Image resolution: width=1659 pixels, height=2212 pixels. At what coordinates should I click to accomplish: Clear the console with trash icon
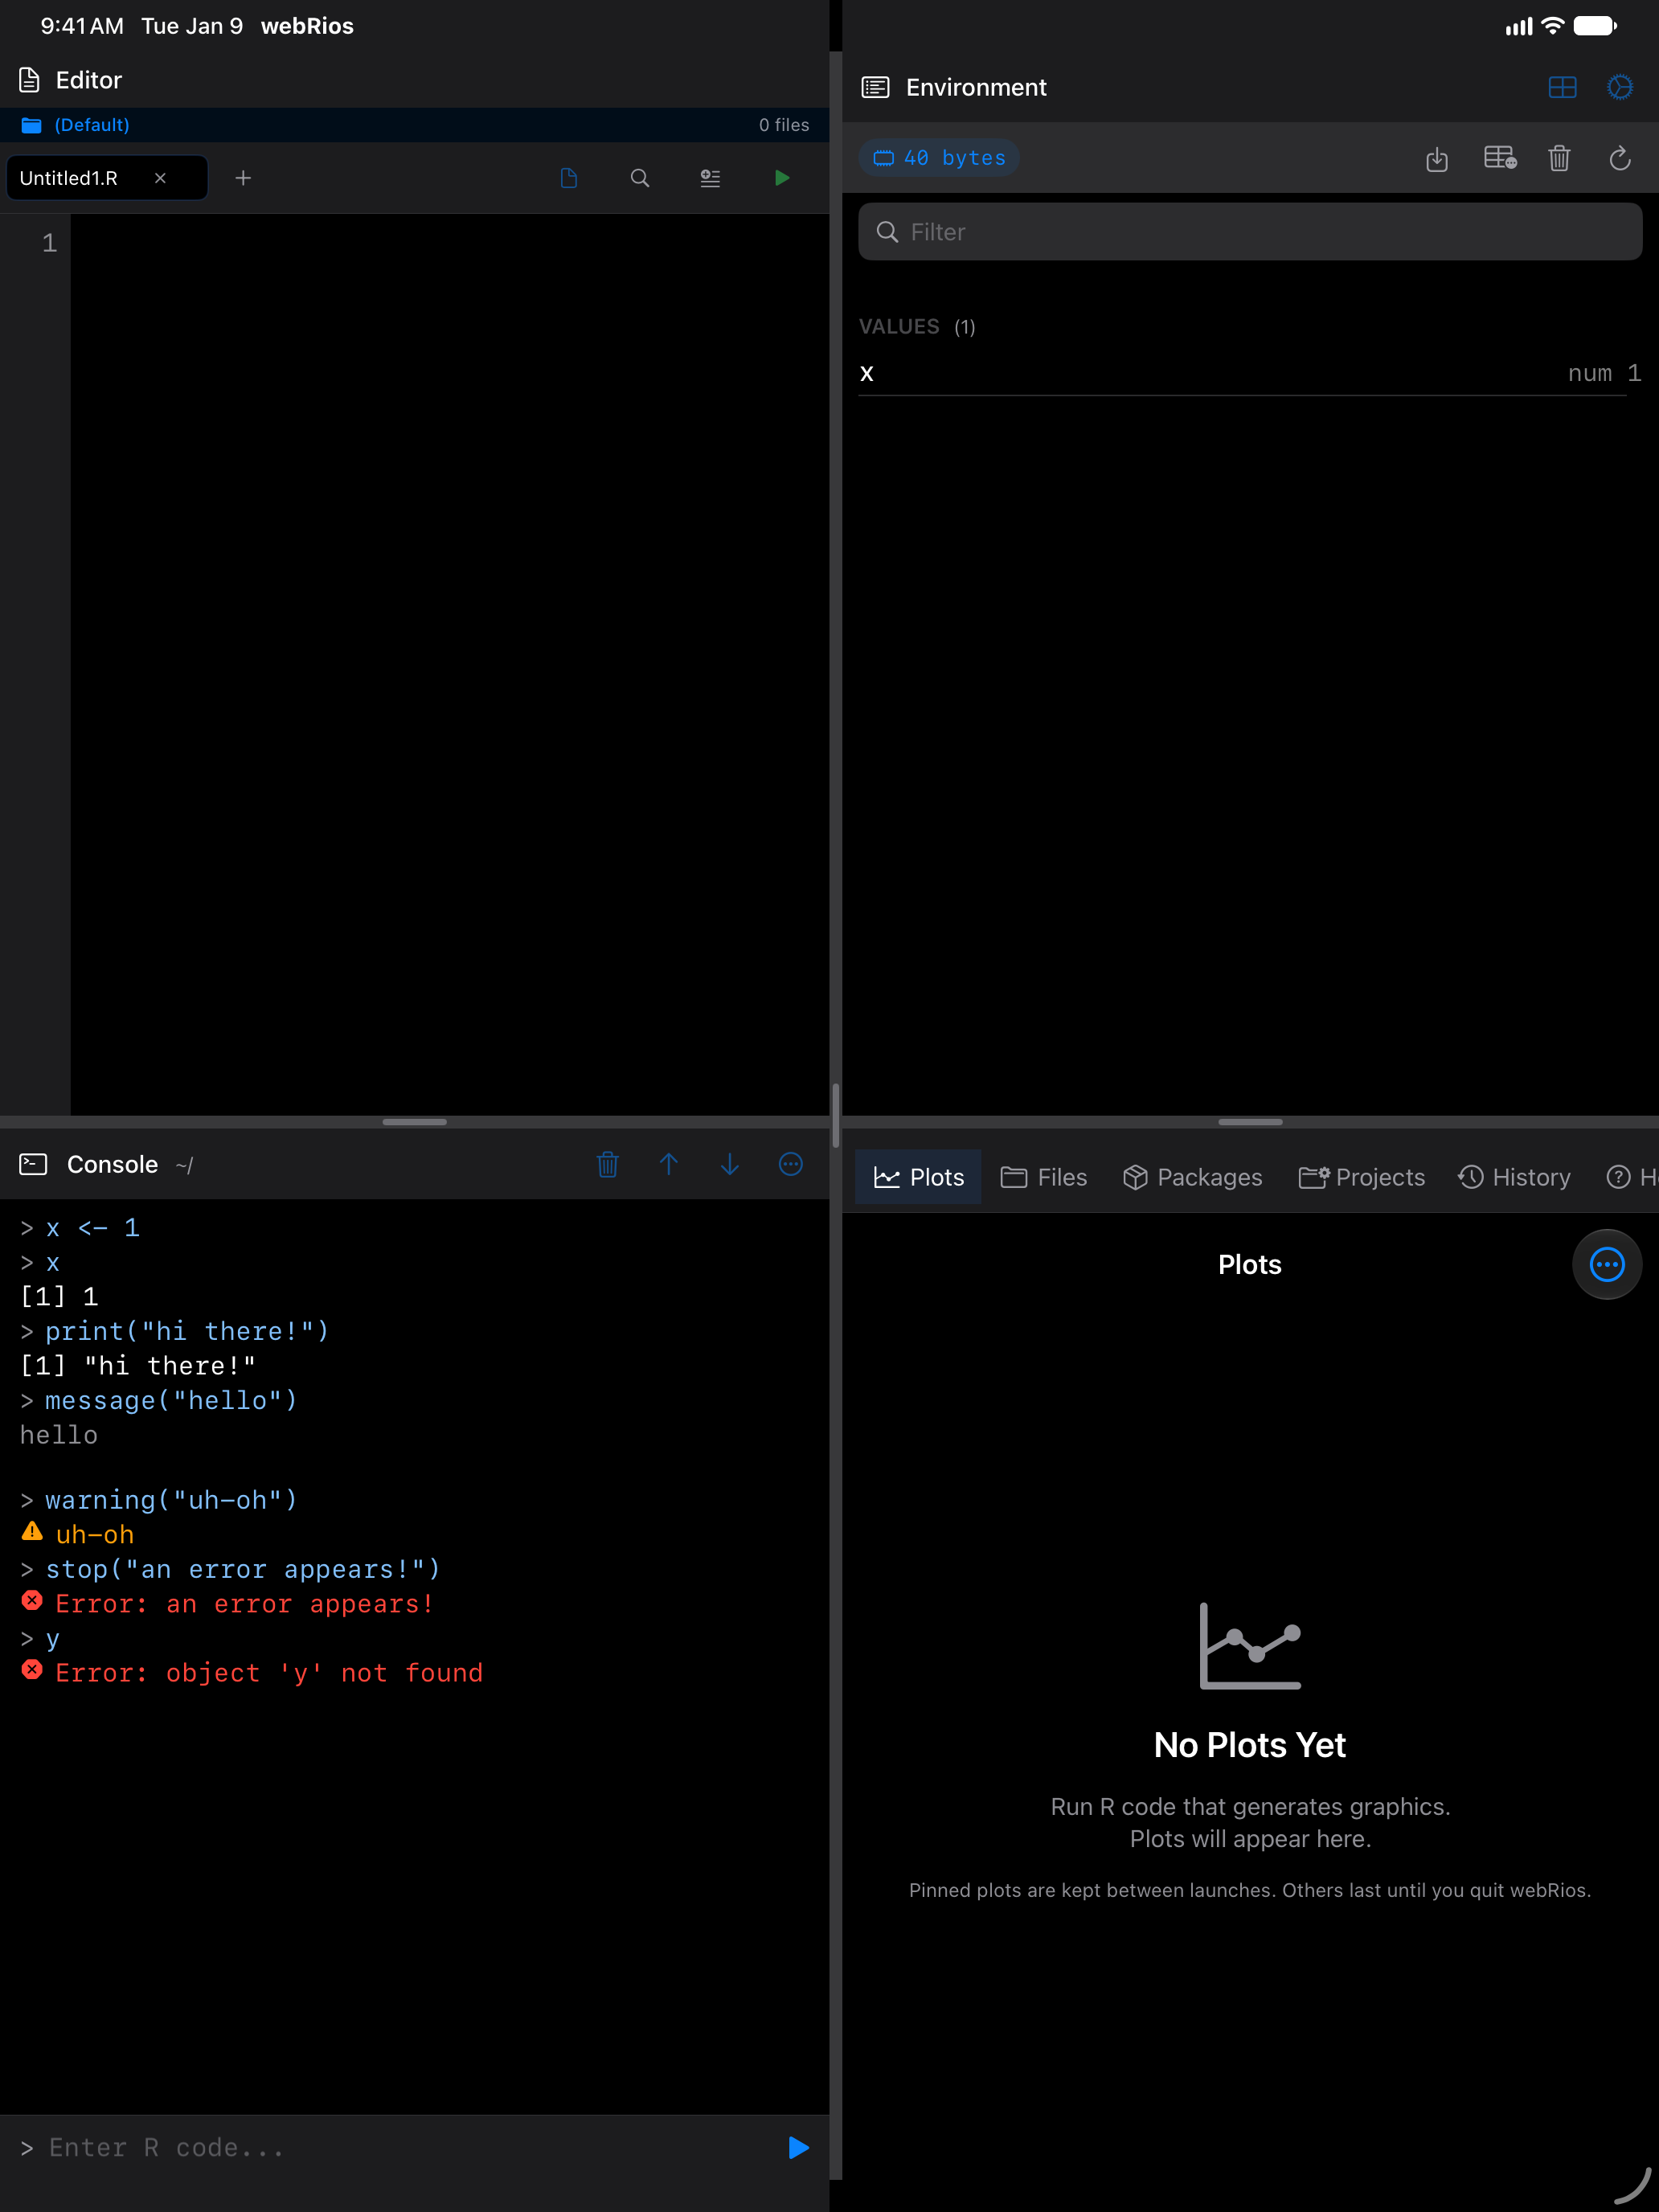point(608,1164)
